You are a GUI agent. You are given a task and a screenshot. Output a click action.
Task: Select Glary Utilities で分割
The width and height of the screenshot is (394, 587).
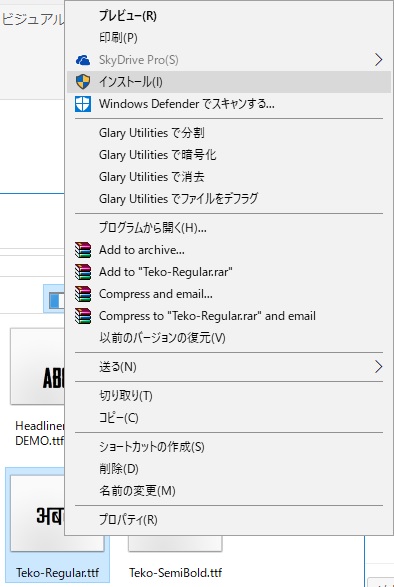click(x=229, y=133)
